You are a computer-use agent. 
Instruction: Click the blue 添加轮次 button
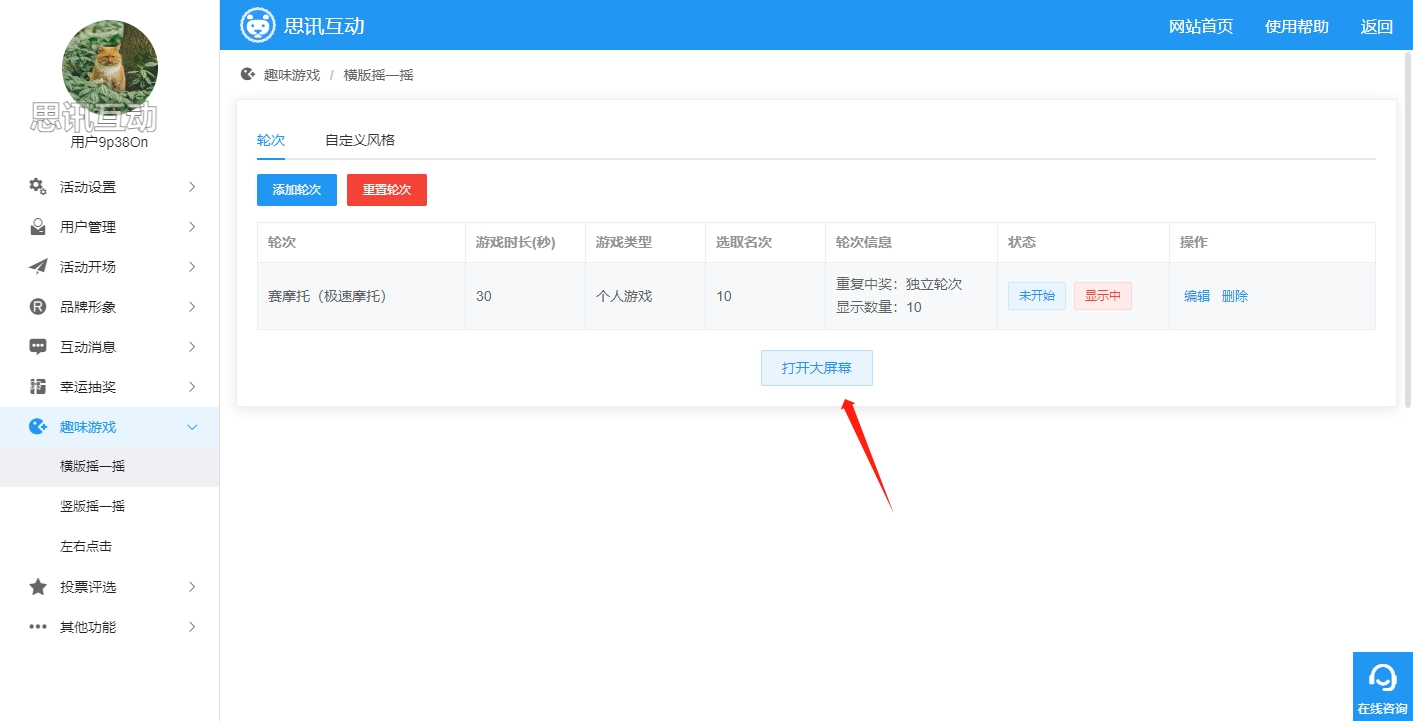(297, 190)
